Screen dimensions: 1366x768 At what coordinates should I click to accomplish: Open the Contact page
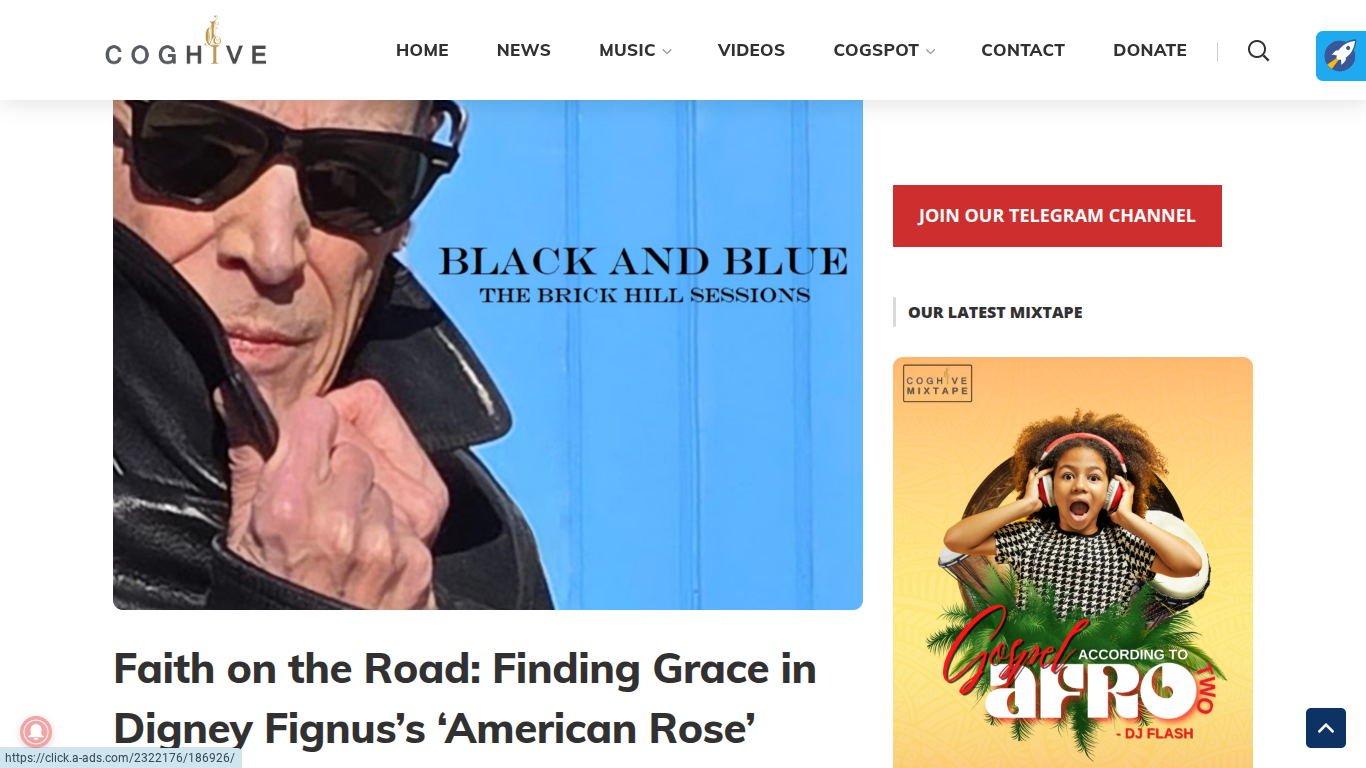point(1023,50)
